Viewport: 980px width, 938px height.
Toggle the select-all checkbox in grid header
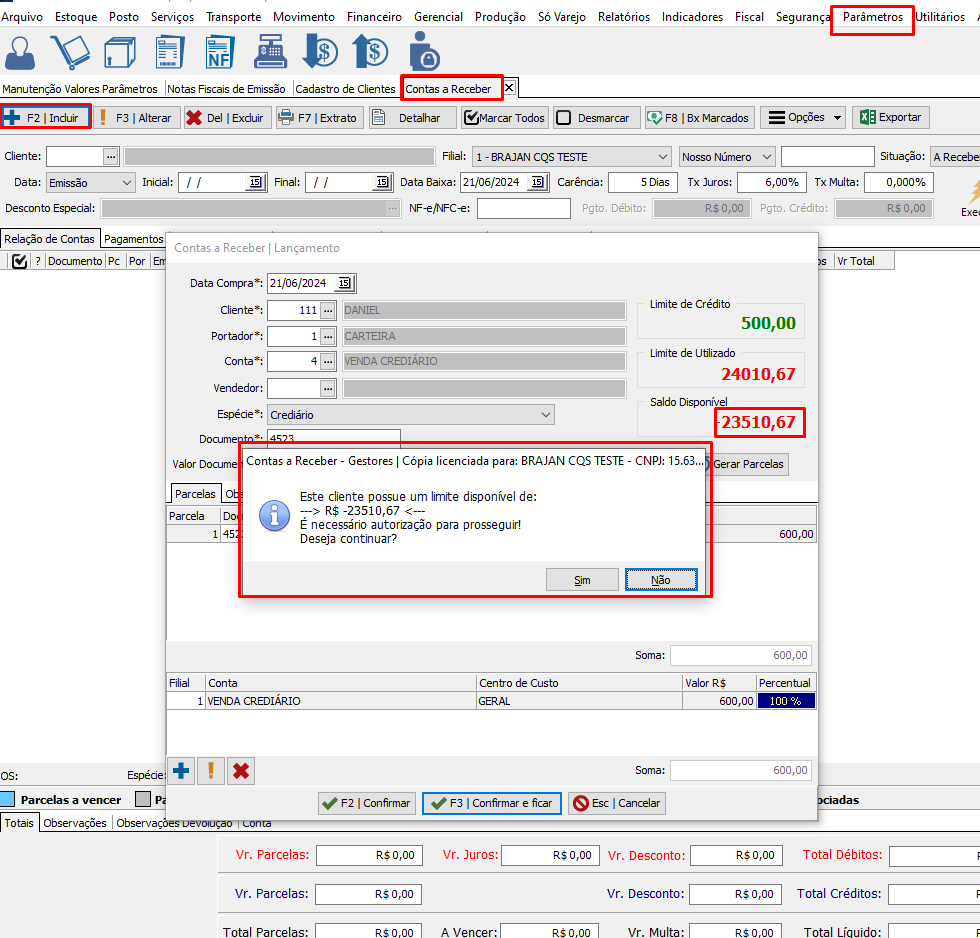(18, 261)
